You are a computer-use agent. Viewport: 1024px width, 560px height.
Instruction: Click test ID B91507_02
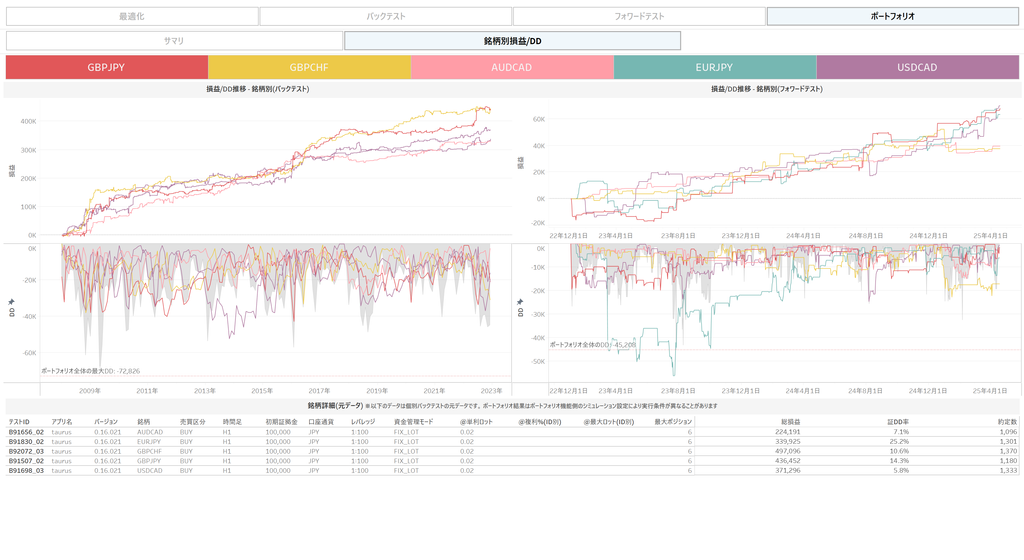click(x=26, y=460)
